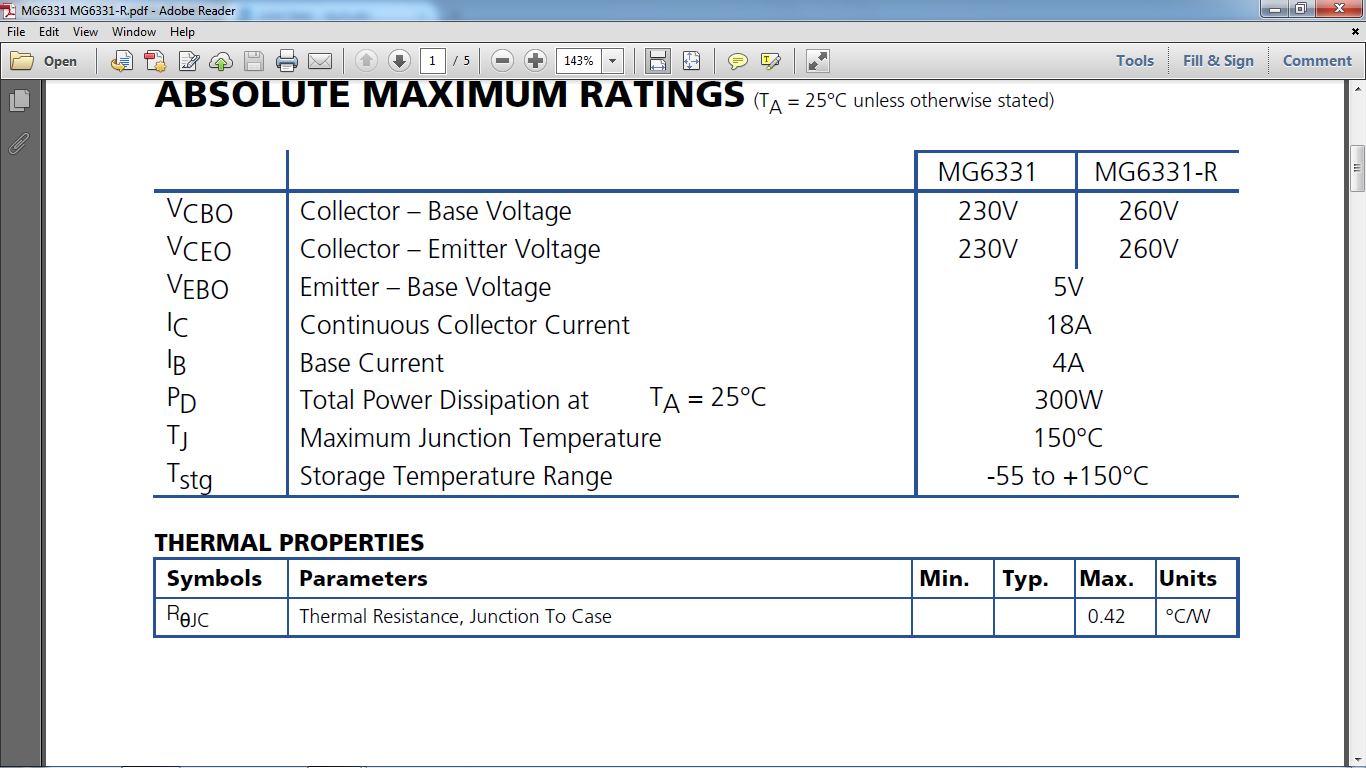The image size is (1366, 768).
Task: Show attachments paperclip panel in sidebar
Action: tap(19, 144)
